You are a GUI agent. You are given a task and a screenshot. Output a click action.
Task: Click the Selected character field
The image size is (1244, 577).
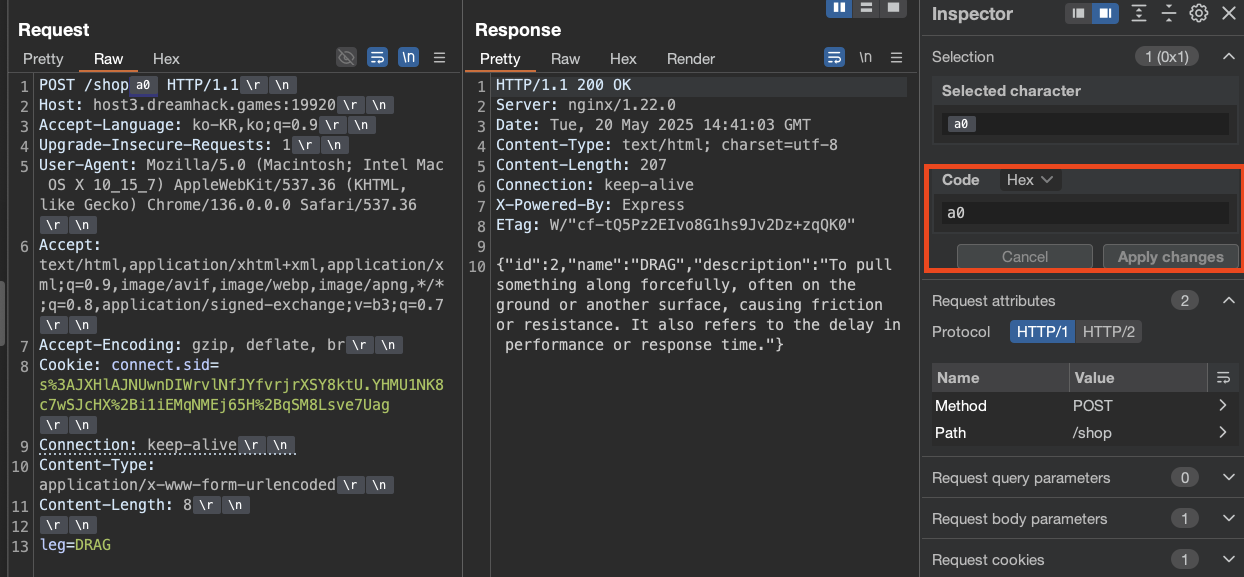point(1087,124)
